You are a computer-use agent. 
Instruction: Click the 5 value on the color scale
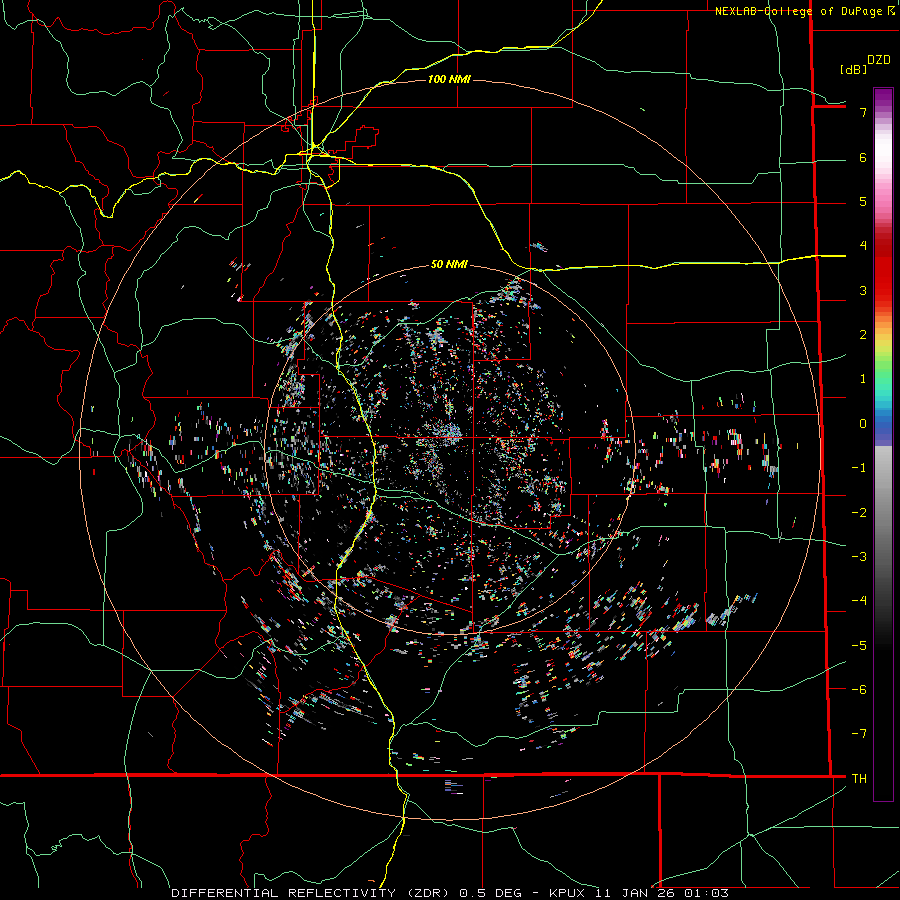(x=863, y=201)
